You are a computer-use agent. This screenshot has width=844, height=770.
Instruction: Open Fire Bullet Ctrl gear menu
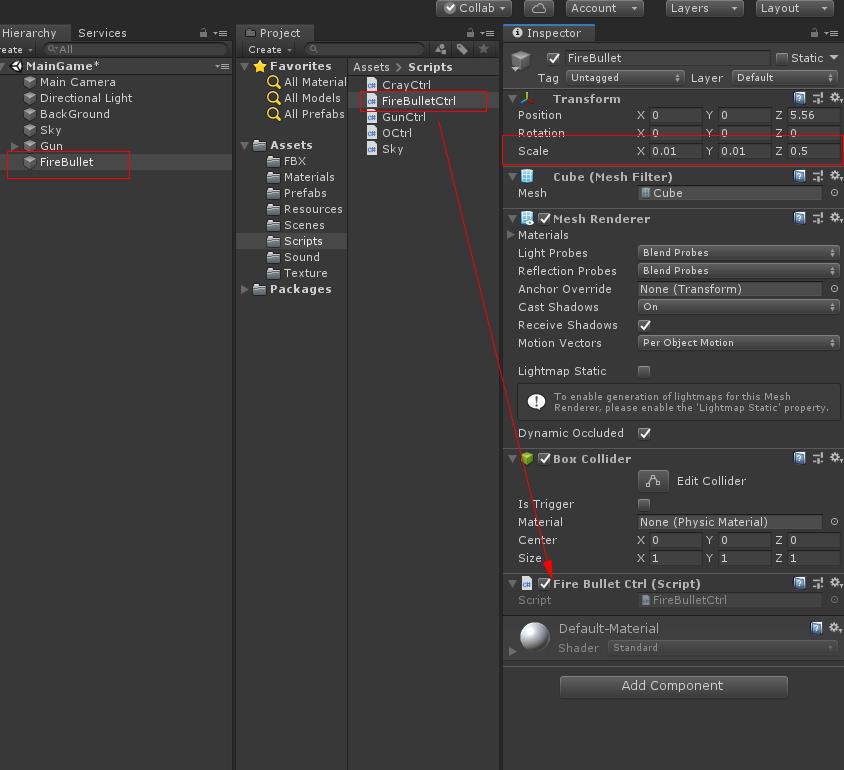coord(835,583)
